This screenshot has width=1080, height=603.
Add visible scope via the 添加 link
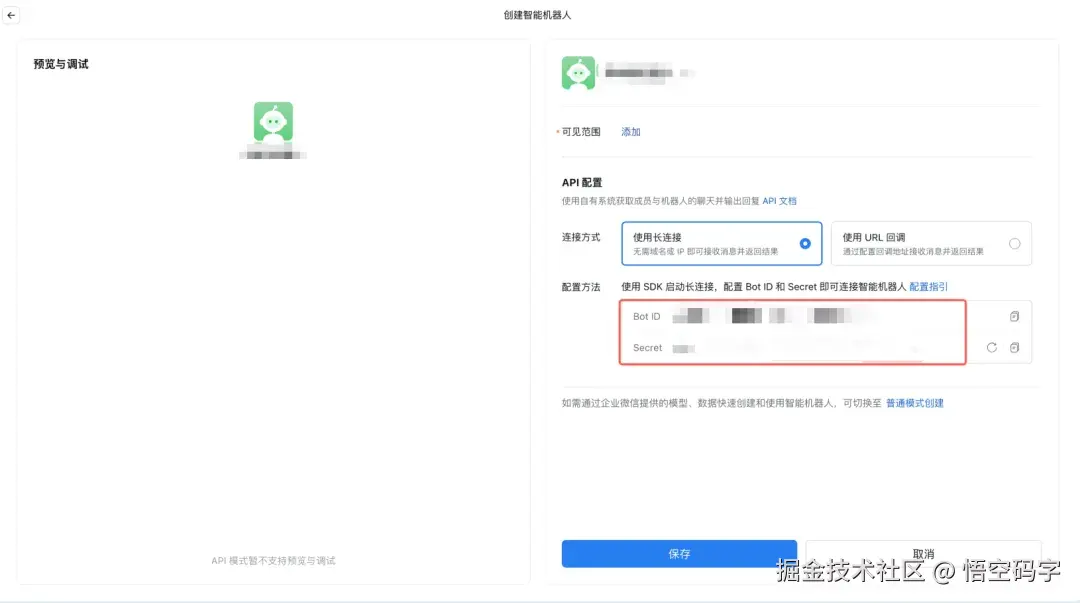pos(631,131)
